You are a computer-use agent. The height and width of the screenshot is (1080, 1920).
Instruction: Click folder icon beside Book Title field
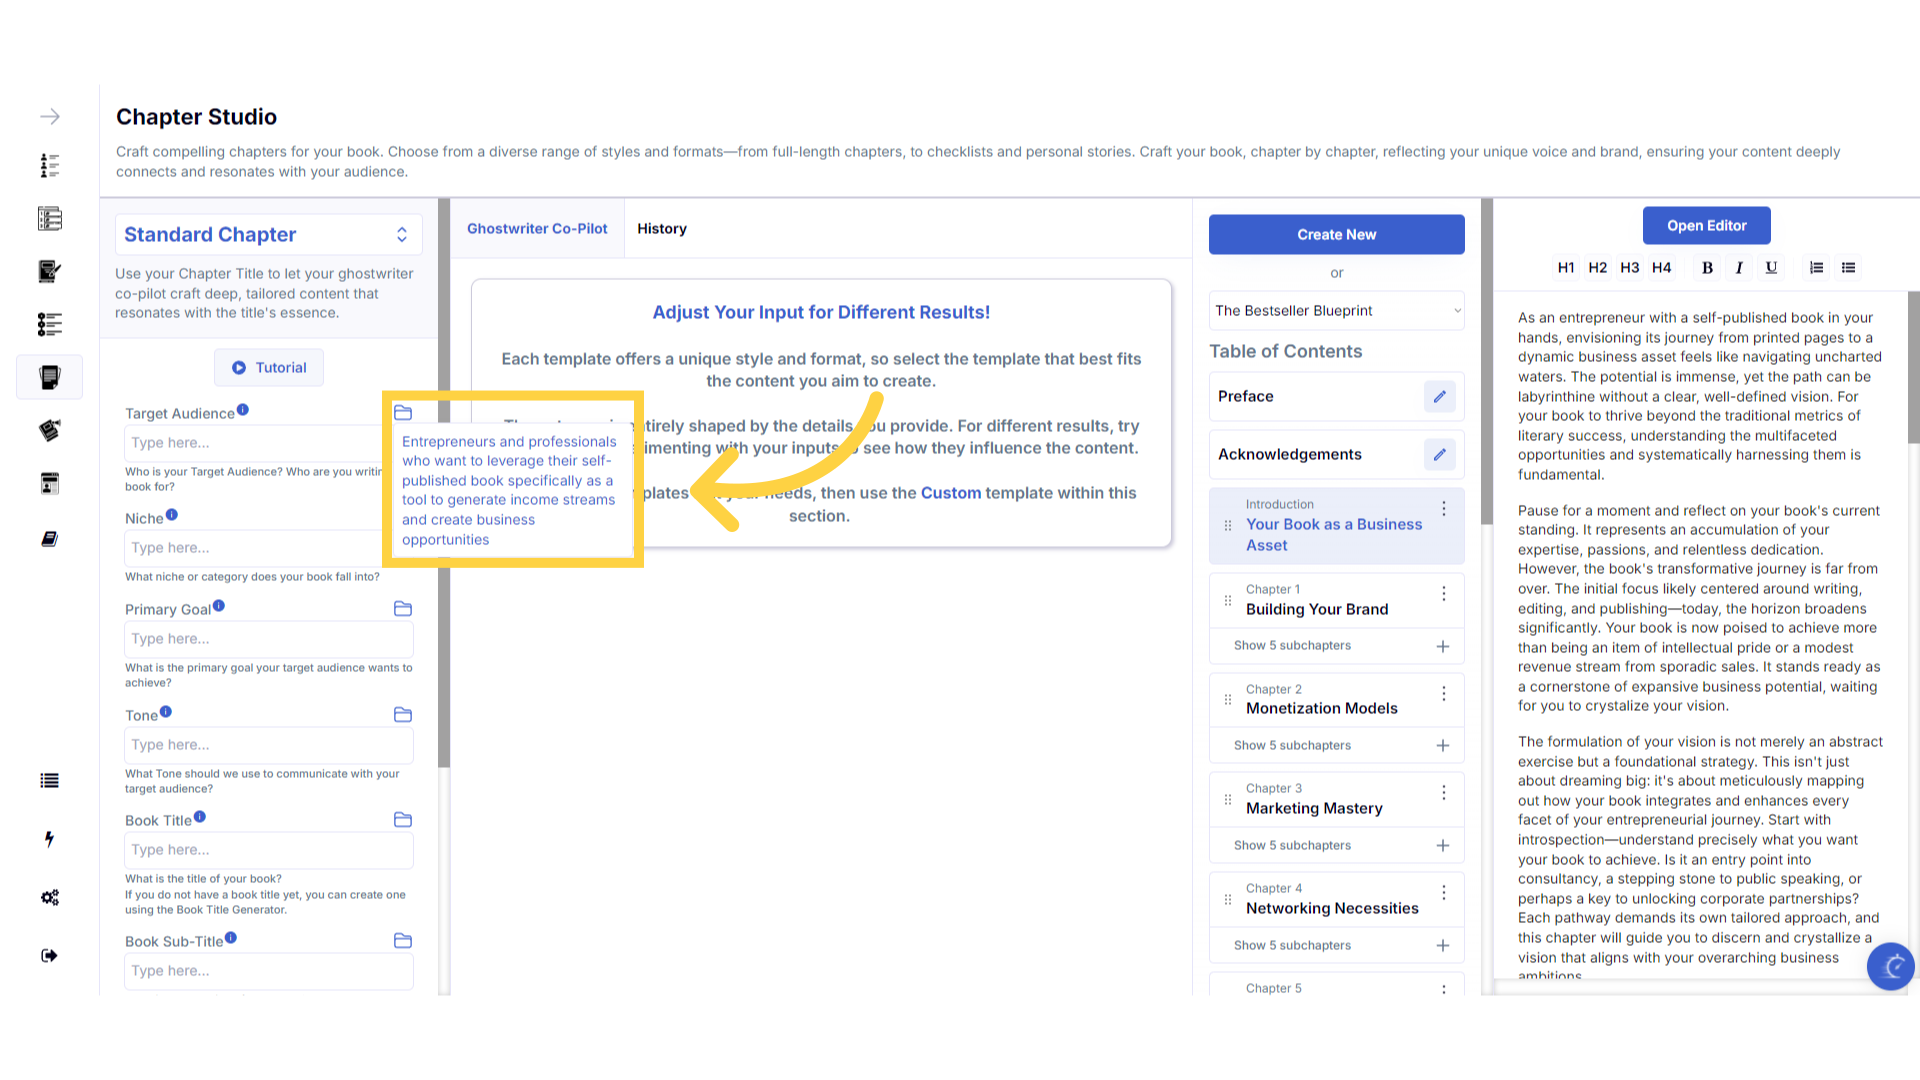tap(403, 820)
